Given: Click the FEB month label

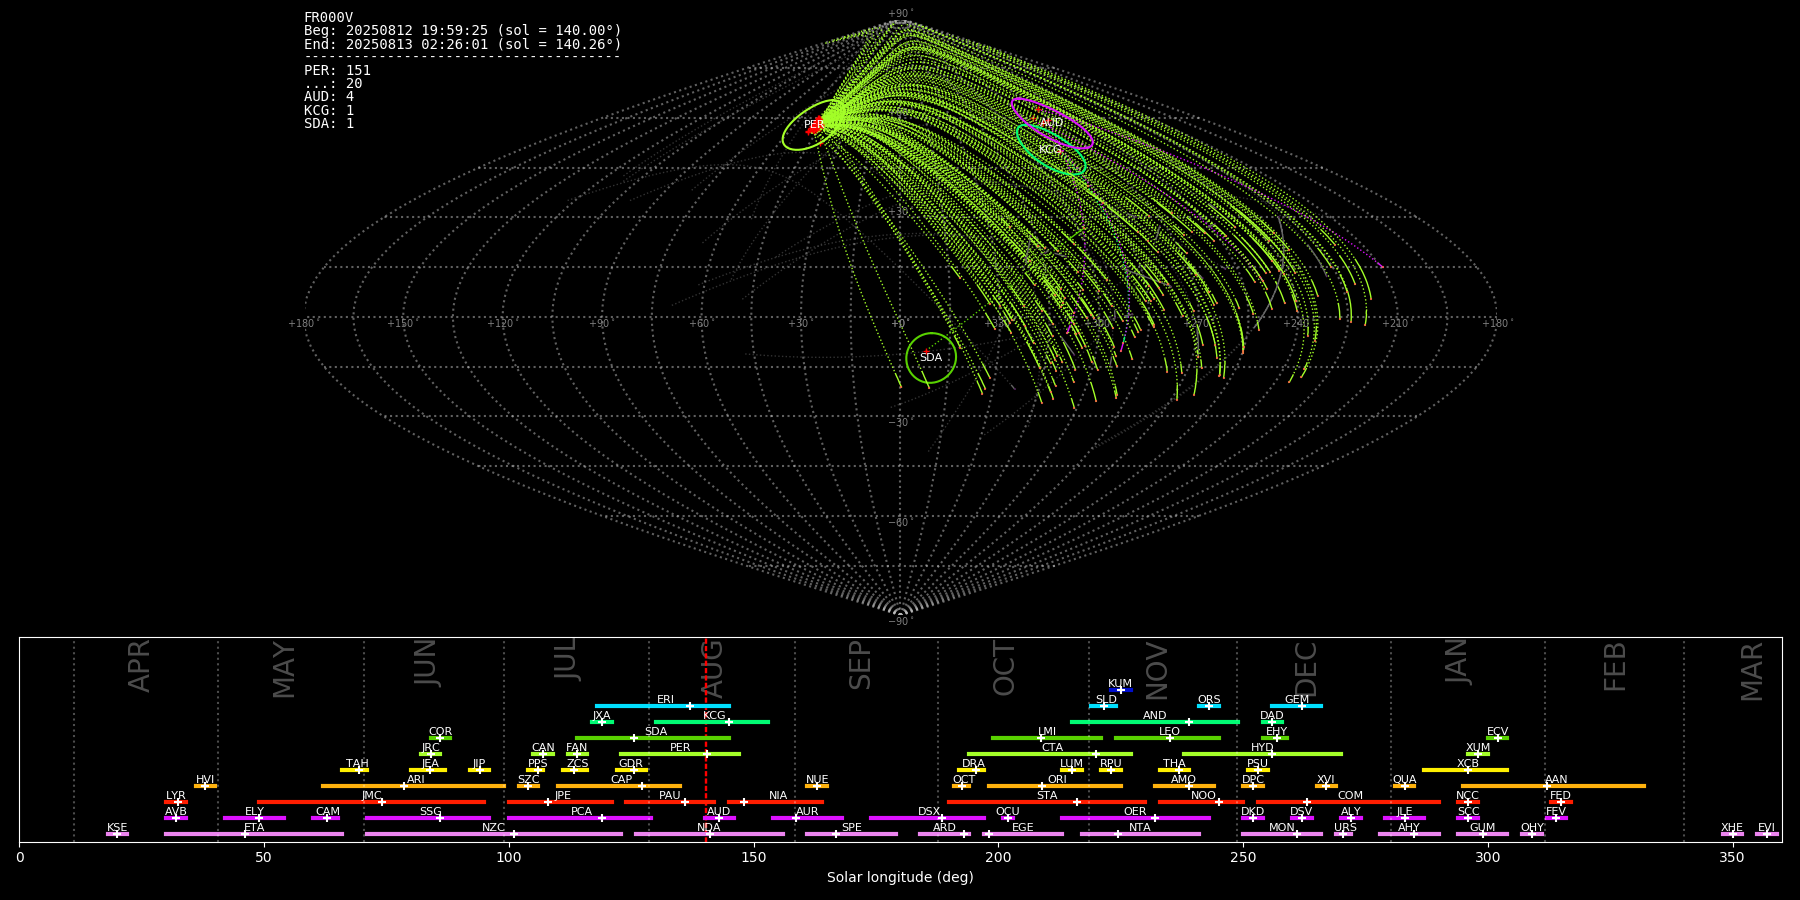Looking at the screenshot, I should [1615, 666].
